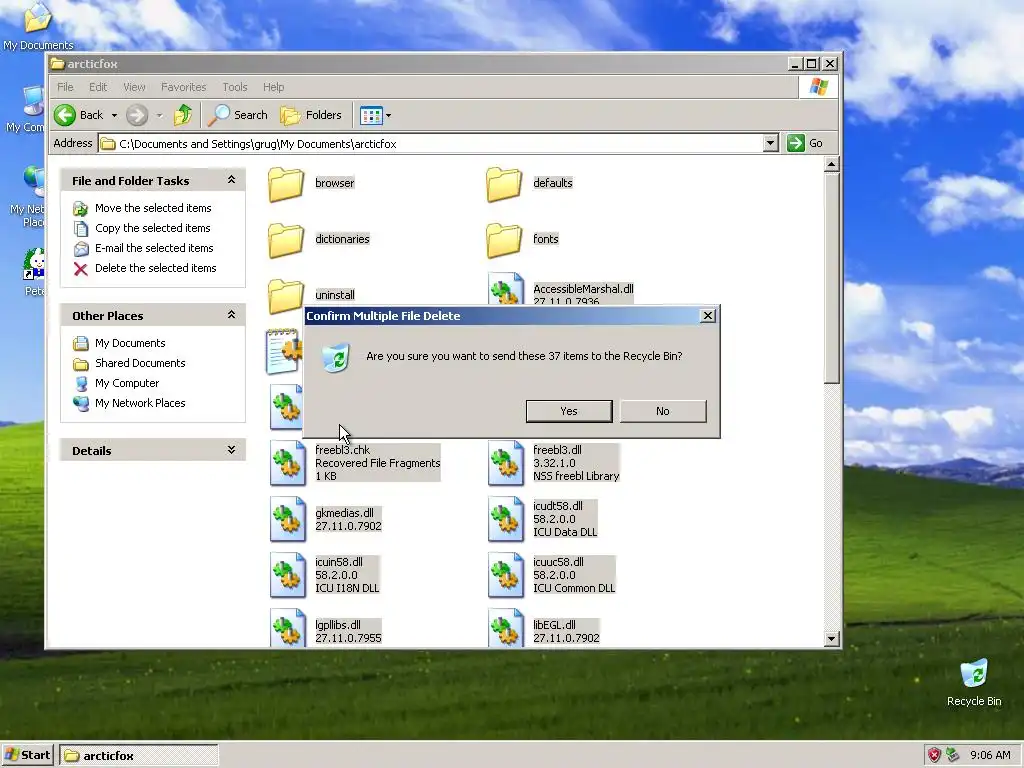Close the Confirm Multiple File Delete dialog

[x=707, y=316]
